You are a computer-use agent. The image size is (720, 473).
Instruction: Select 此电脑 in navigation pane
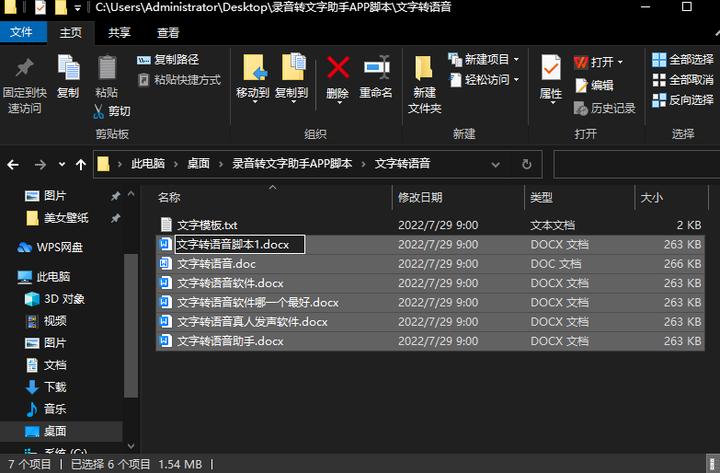click(x=44, y=276)
